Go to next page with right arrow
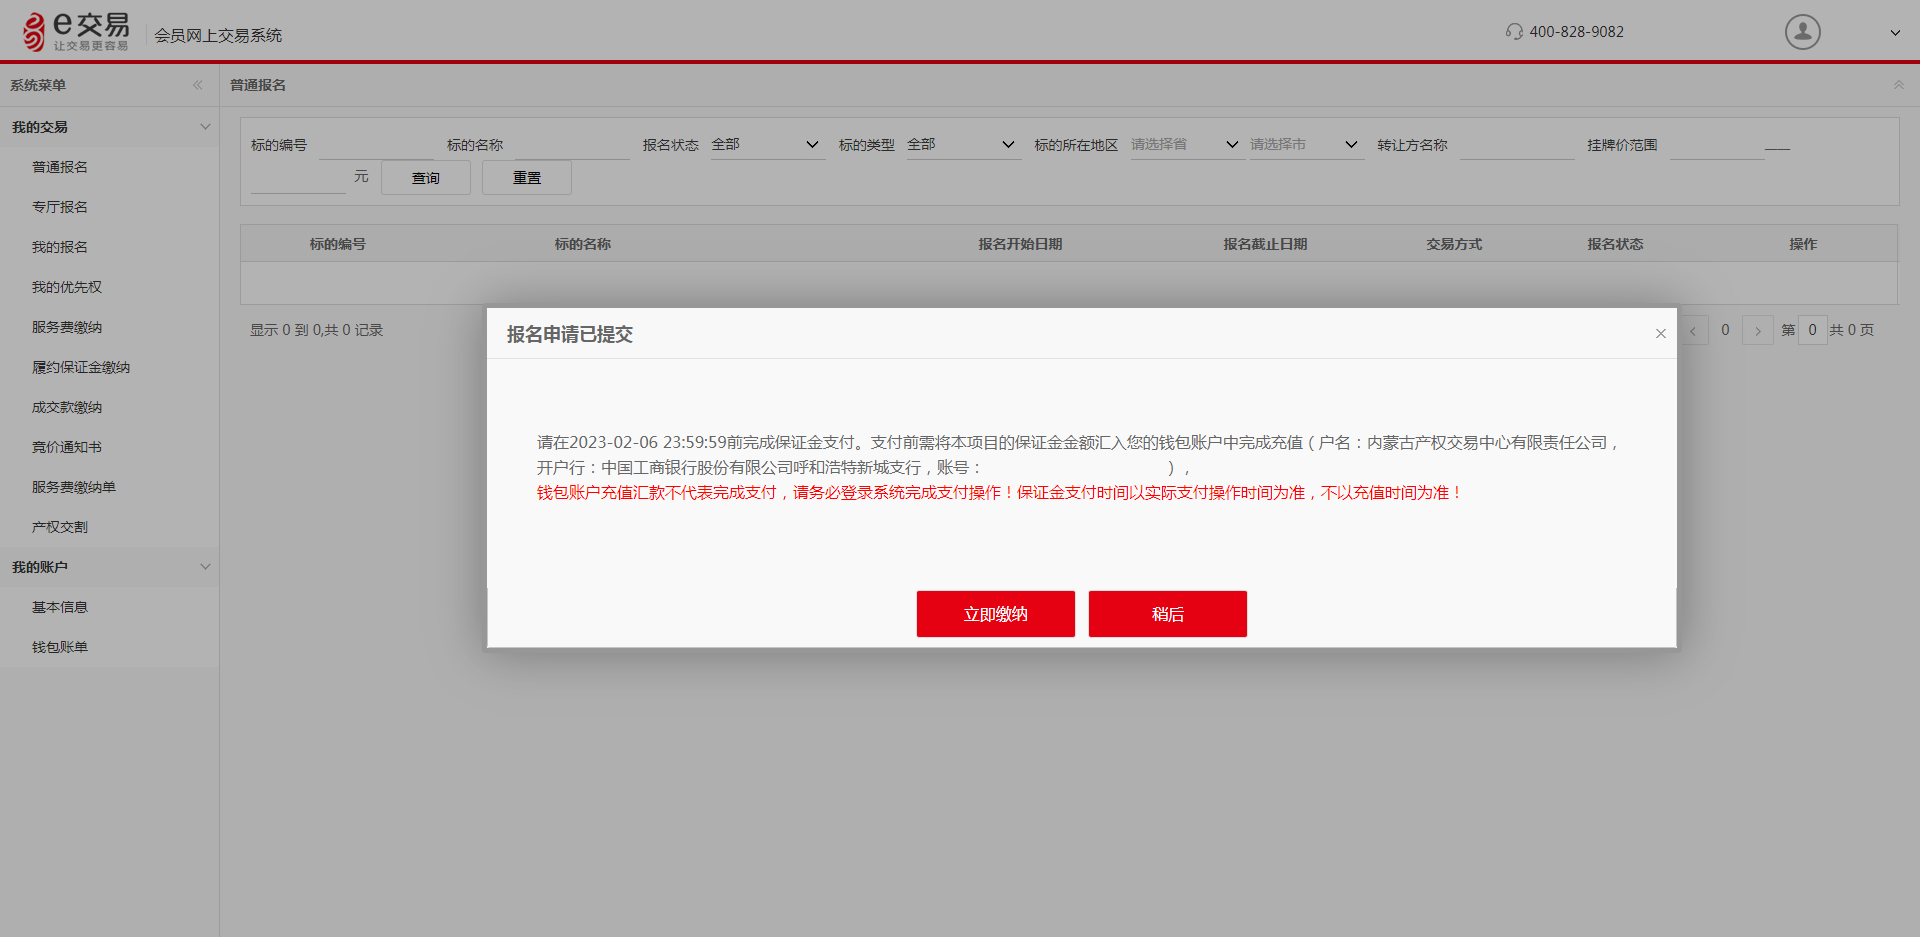1920x937 pixels. click(x=1757, y=330)
